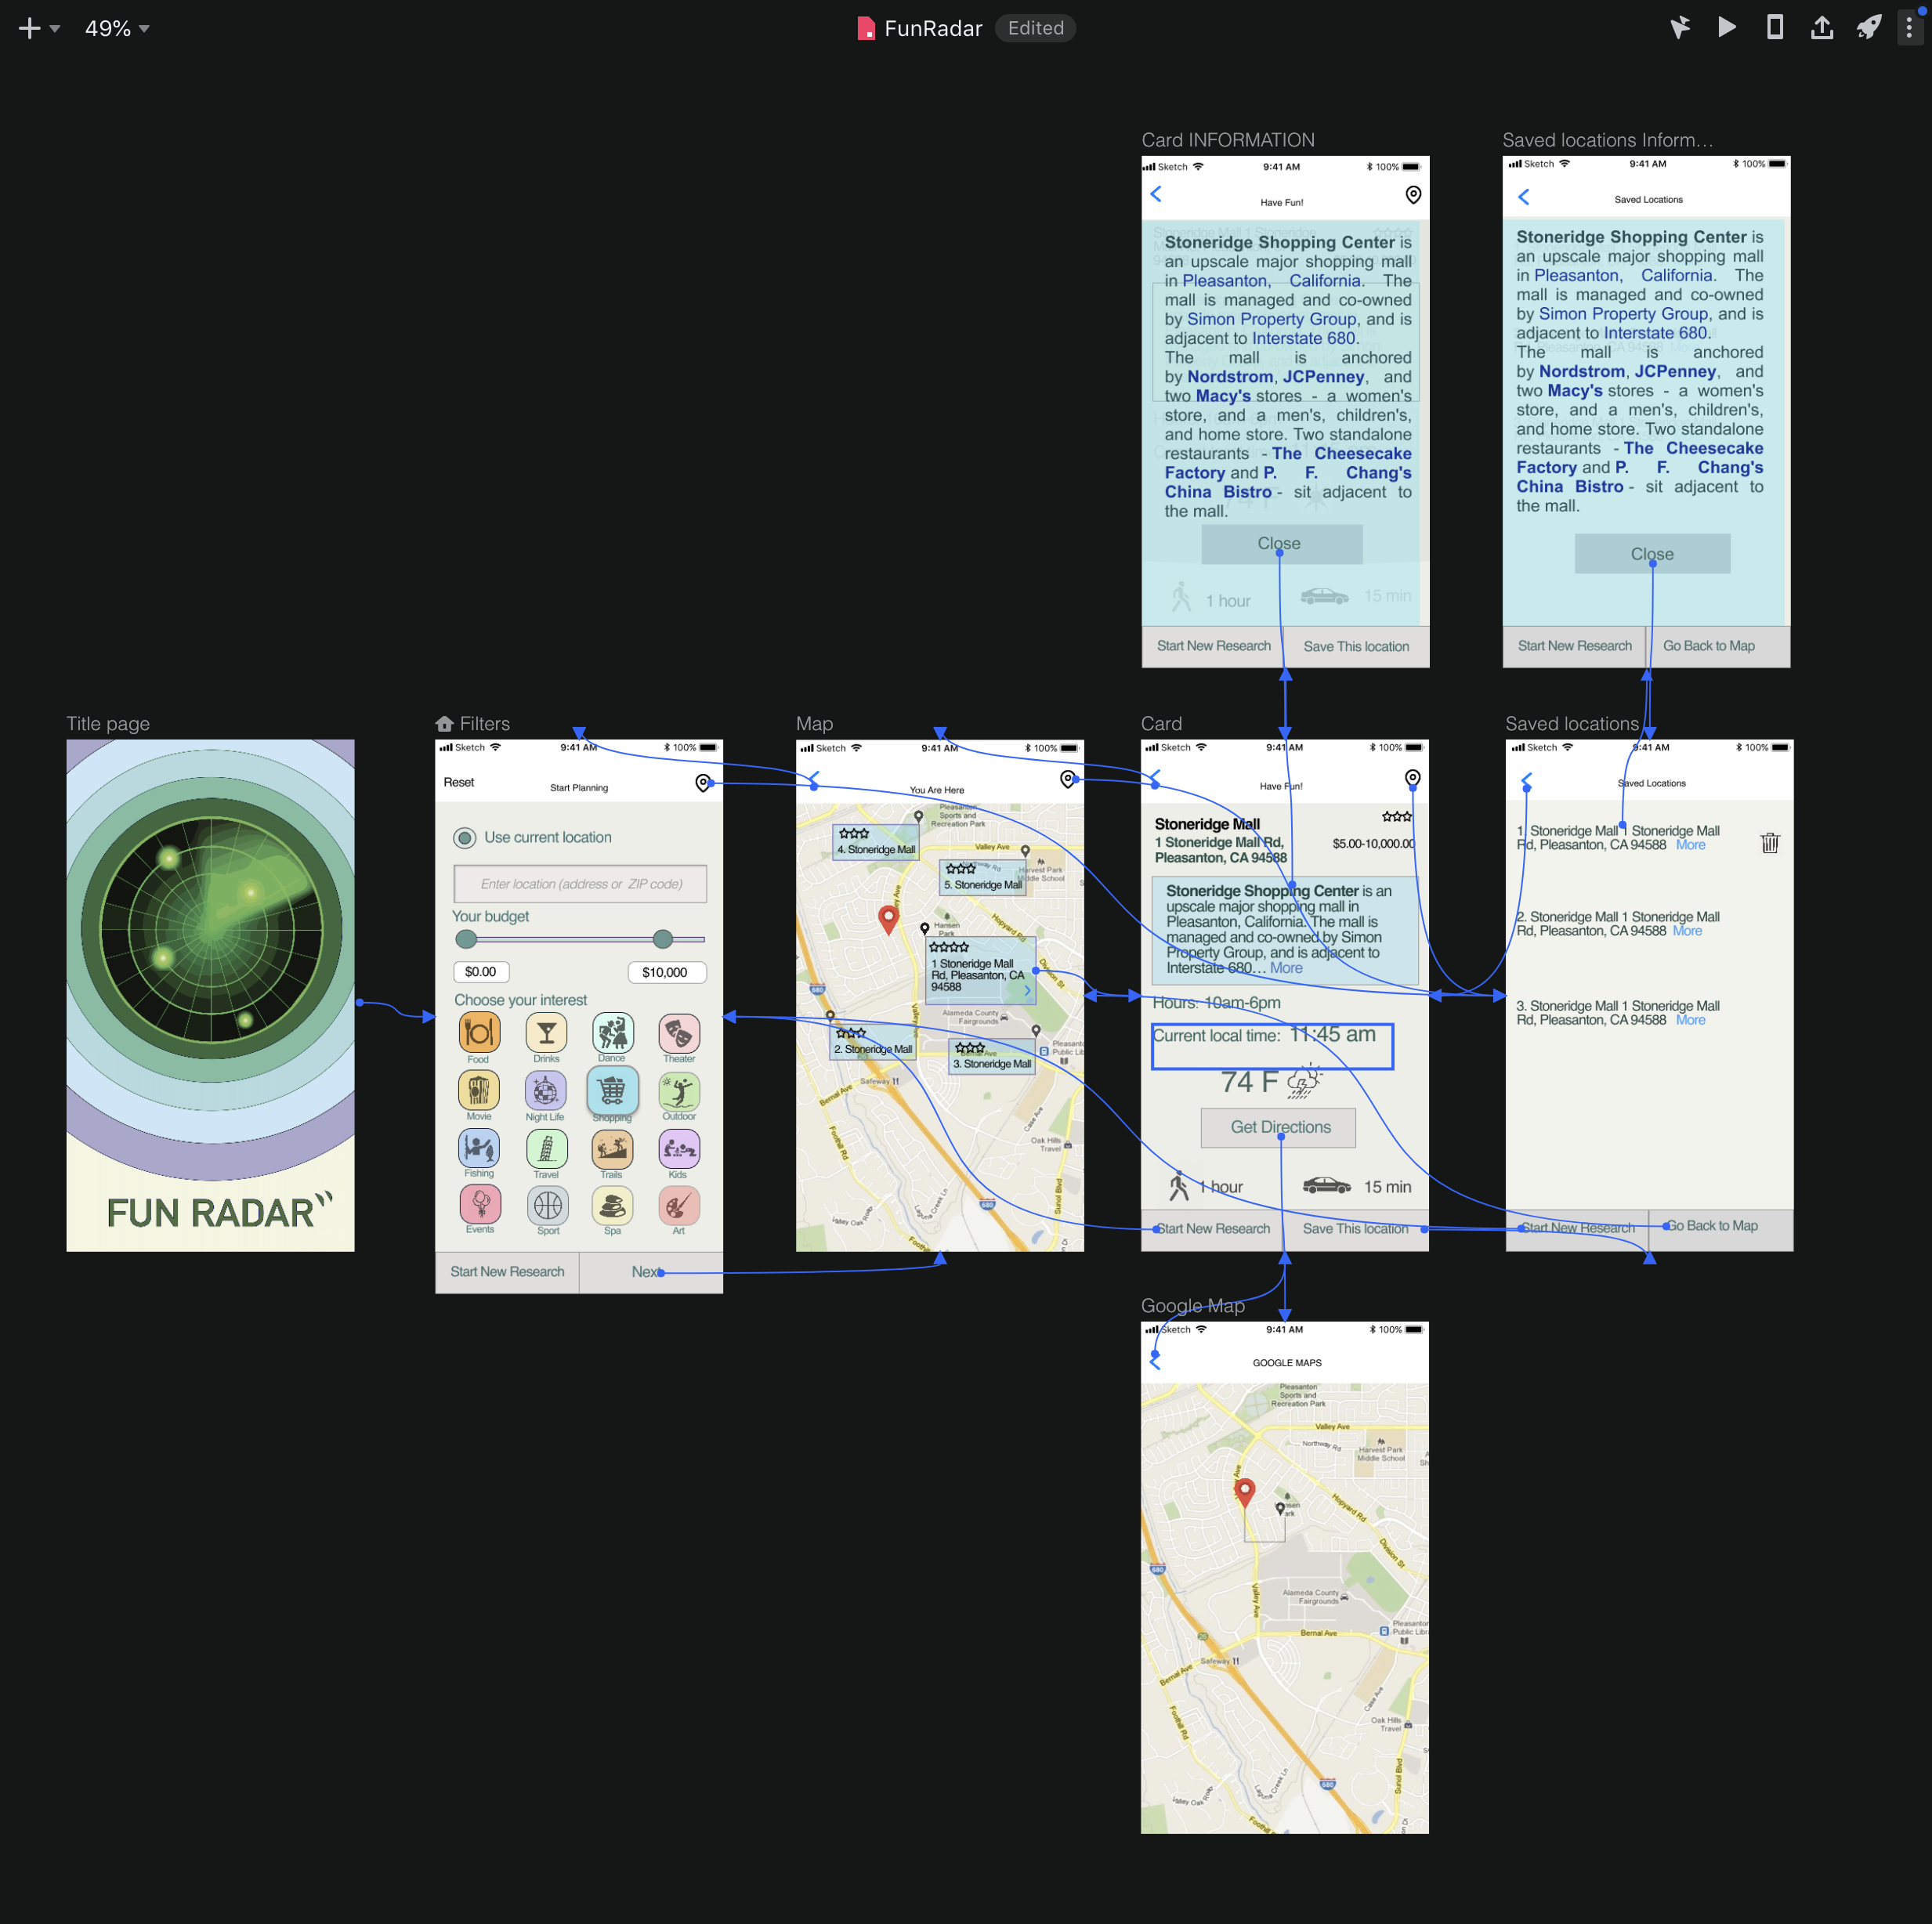1932x1924 pixels.
Task: Select the Saved locations artboard label
Action: [1572, 723]
